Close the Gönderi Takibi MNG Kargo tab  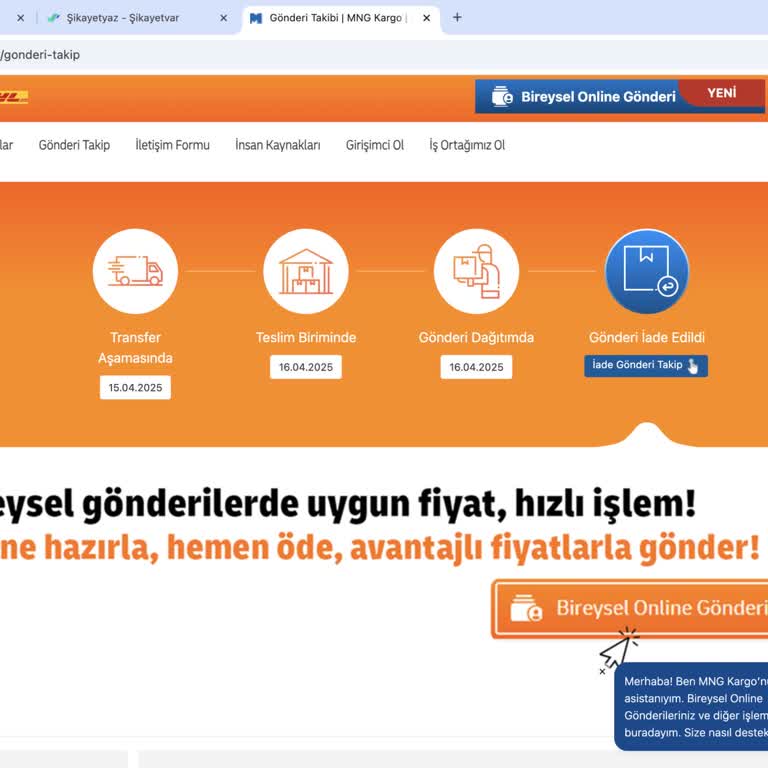pos(427,18)
